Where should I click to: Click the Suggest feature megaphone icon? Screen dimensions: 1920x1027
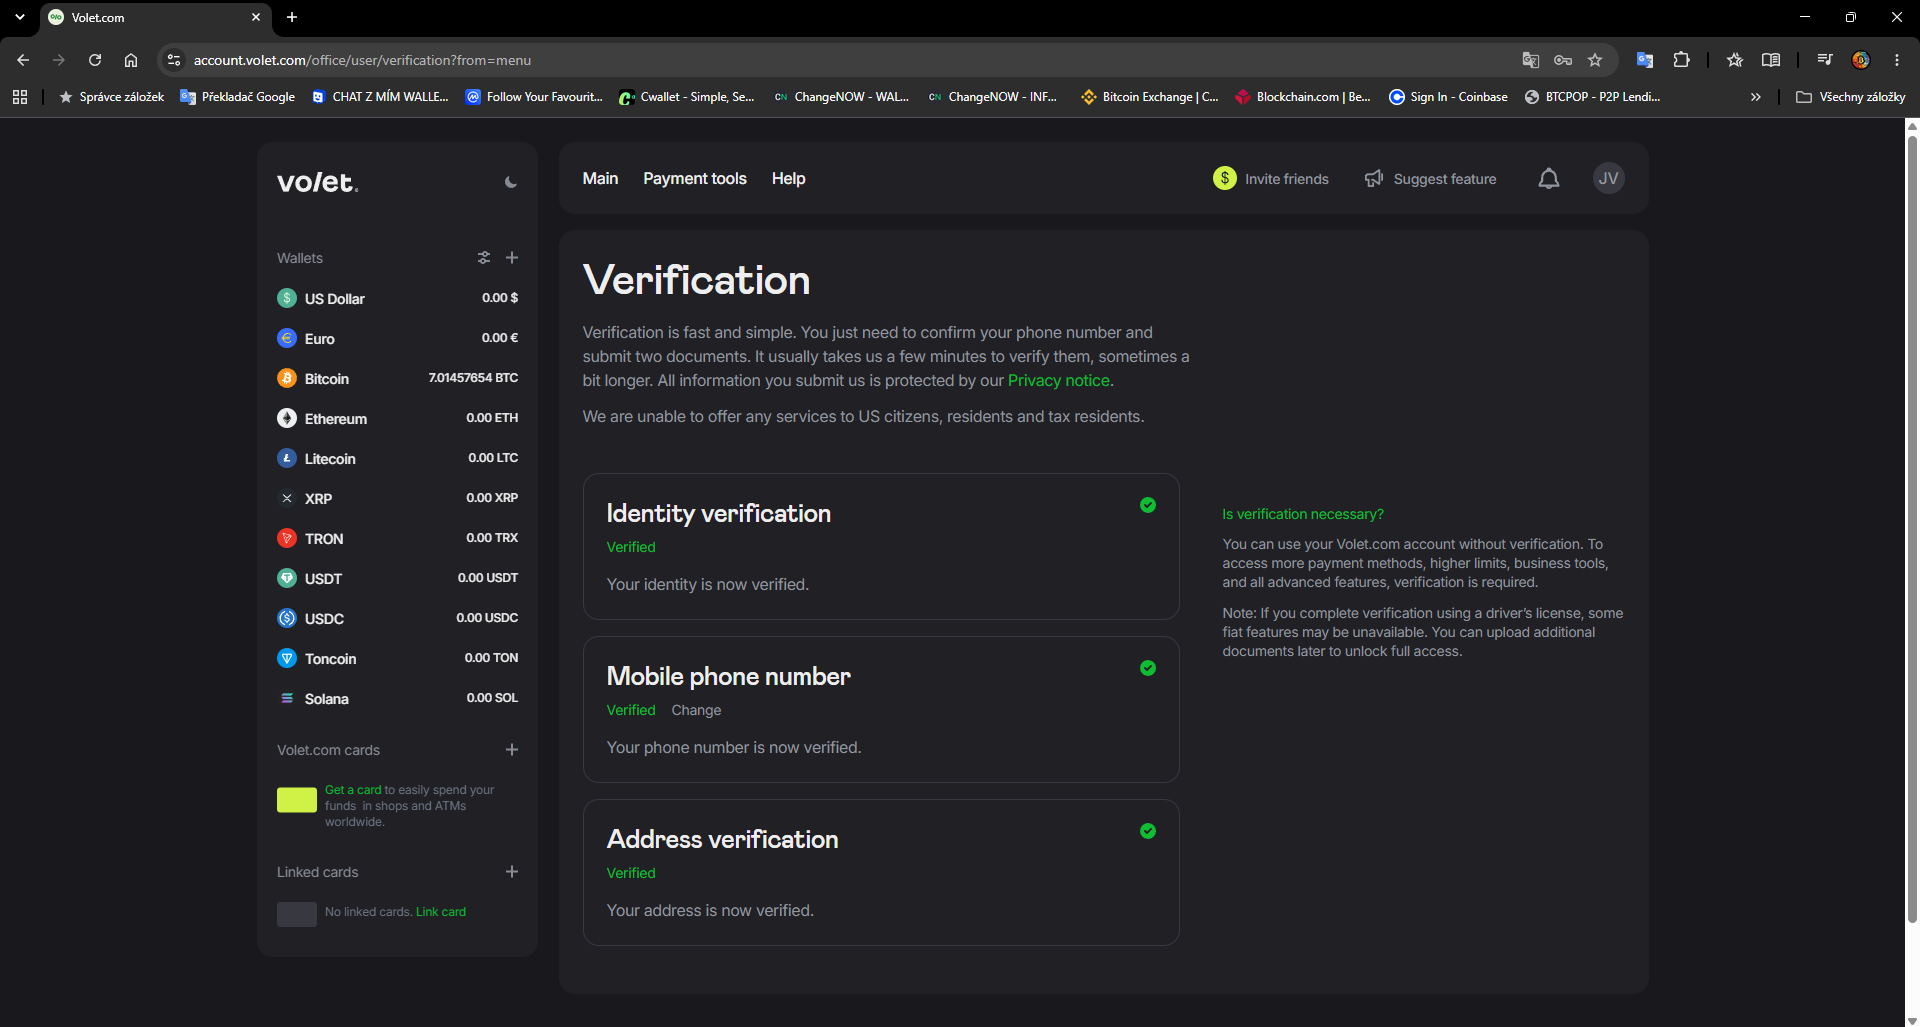1374,178
